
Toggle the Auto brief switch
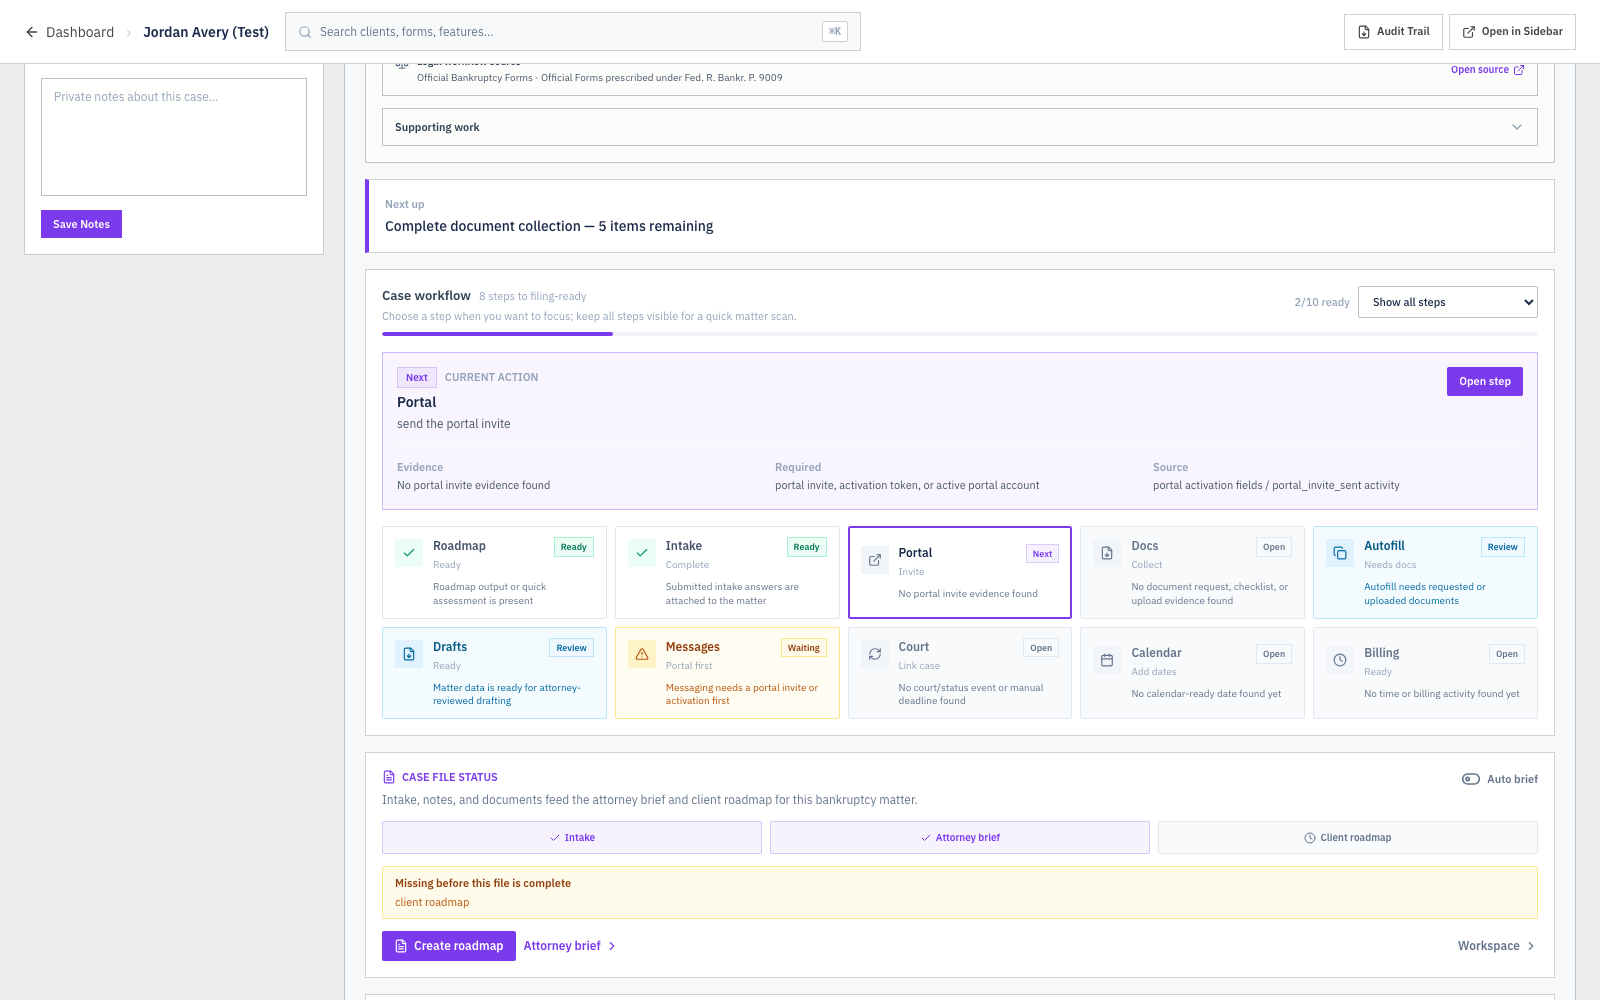(1471, 779)
